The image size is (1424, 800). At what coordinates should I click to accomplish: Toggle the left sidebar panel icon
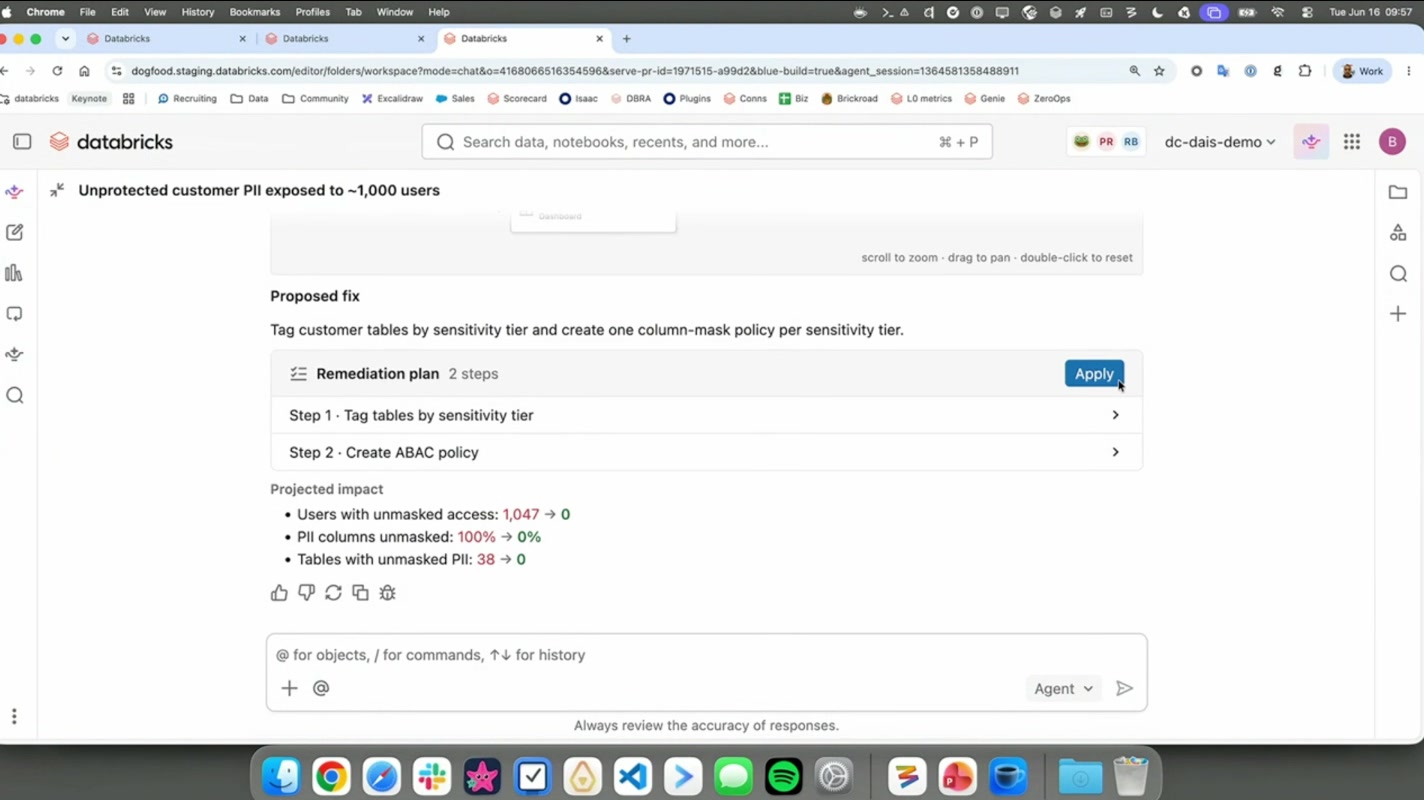(x=22, y=142)
